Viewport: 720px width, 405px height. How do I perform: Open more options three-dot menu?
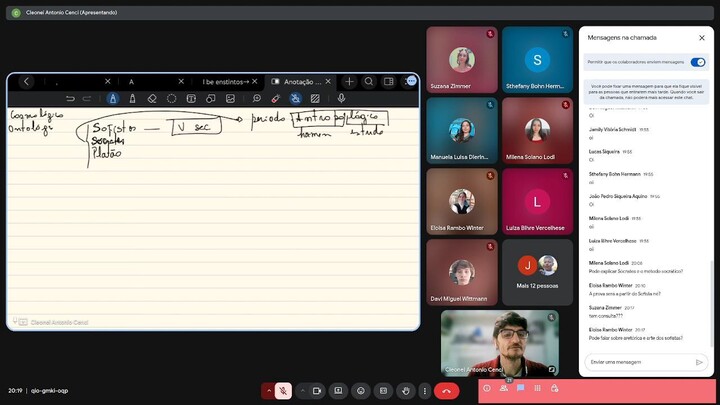tap(427, 391)
